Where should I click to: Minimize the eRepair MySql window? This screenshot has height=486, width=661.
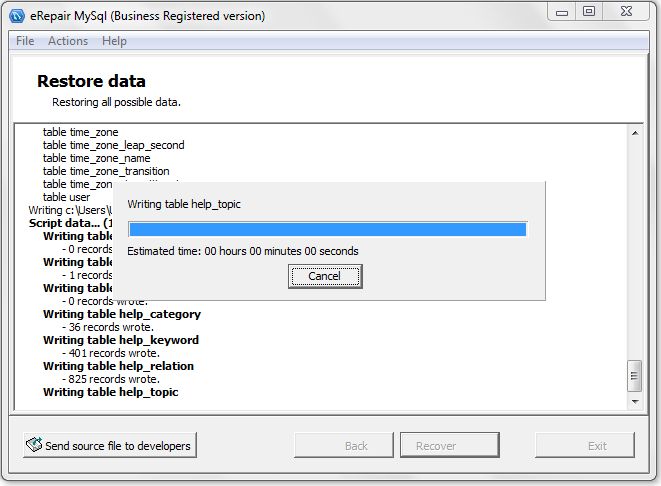(x=562, y=12)
